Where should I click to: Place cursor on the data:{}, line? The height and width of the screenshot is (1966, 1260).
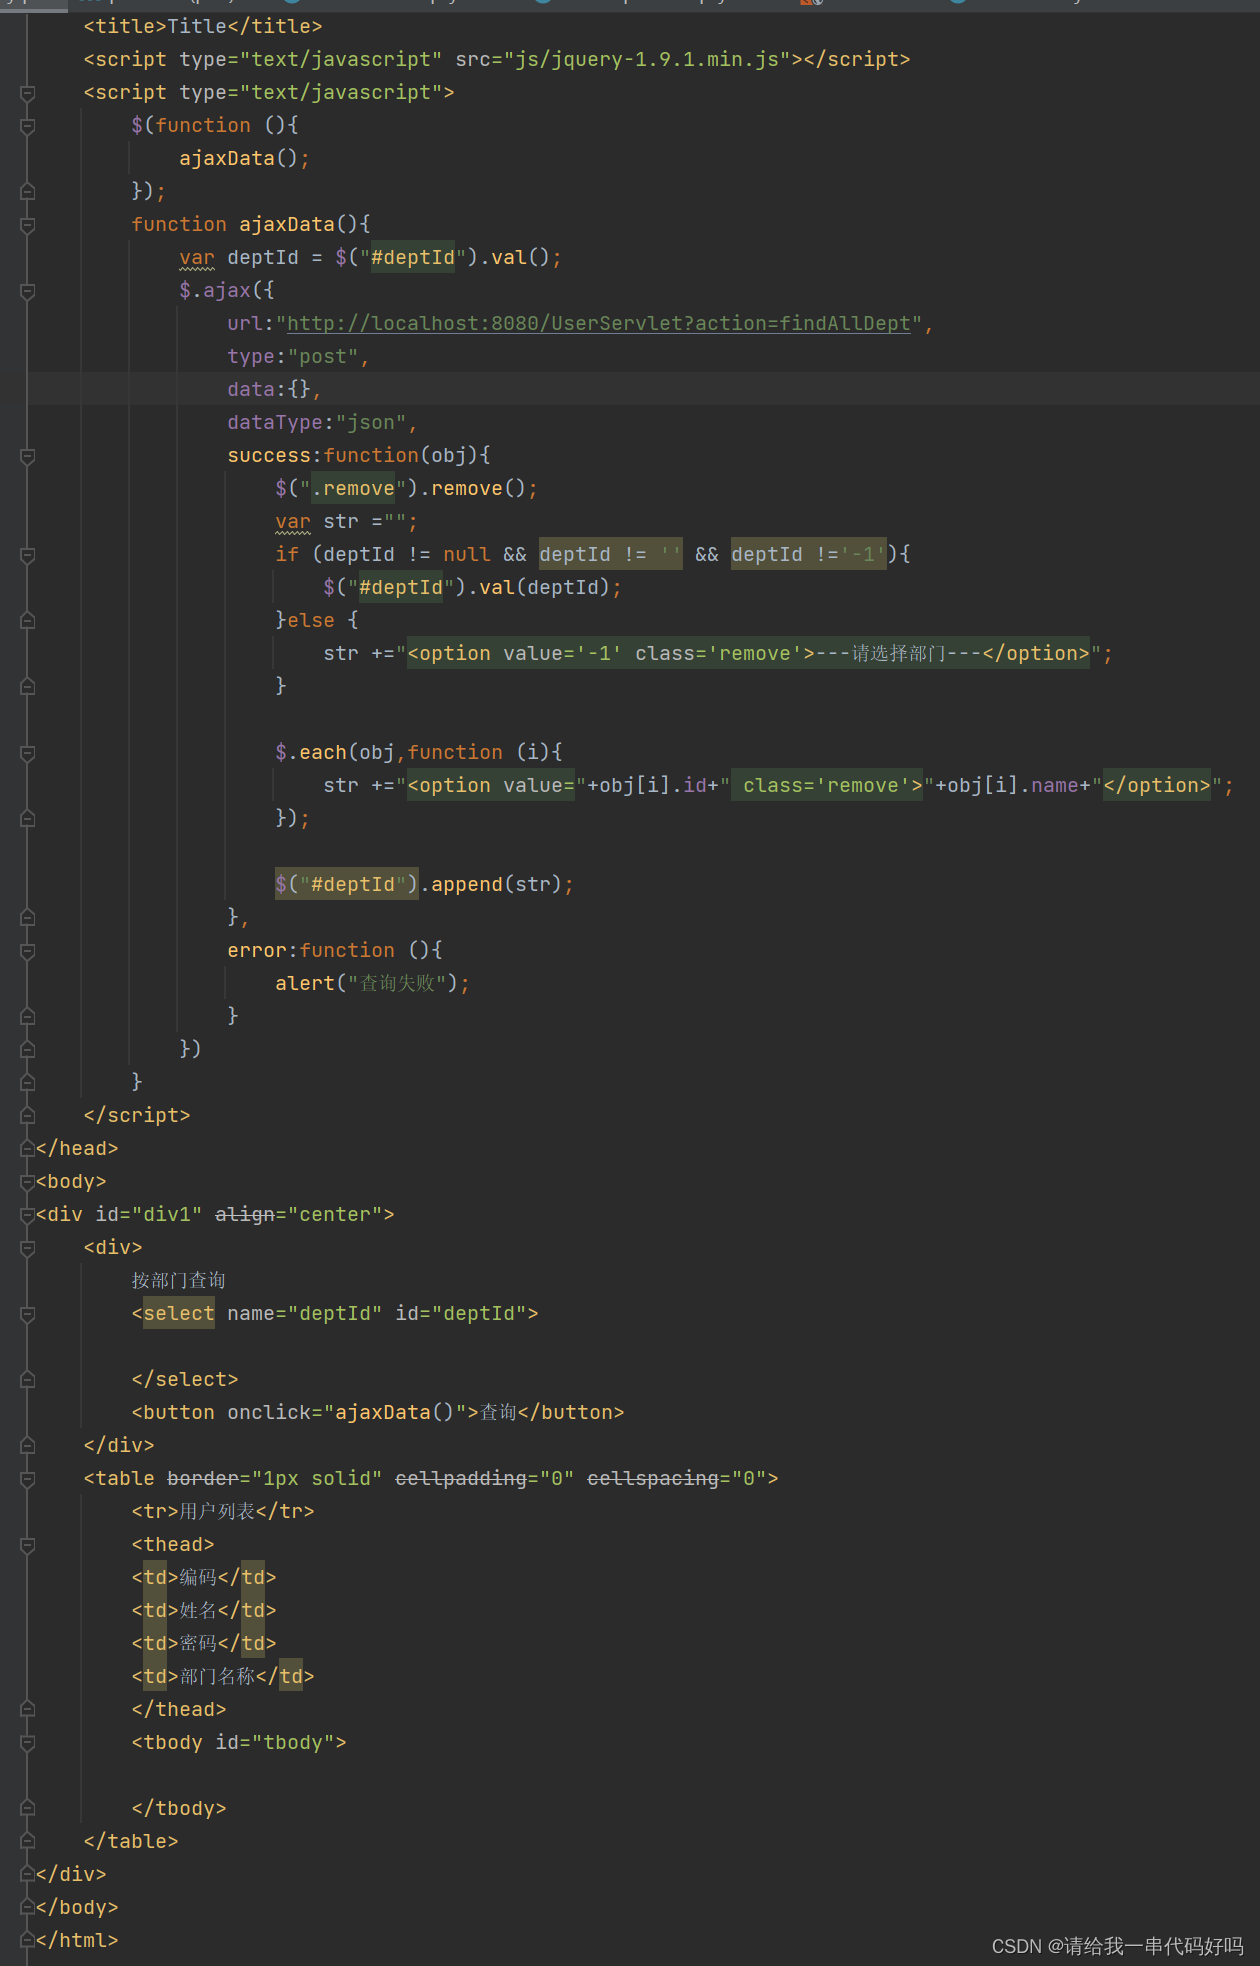coord(274,390)
